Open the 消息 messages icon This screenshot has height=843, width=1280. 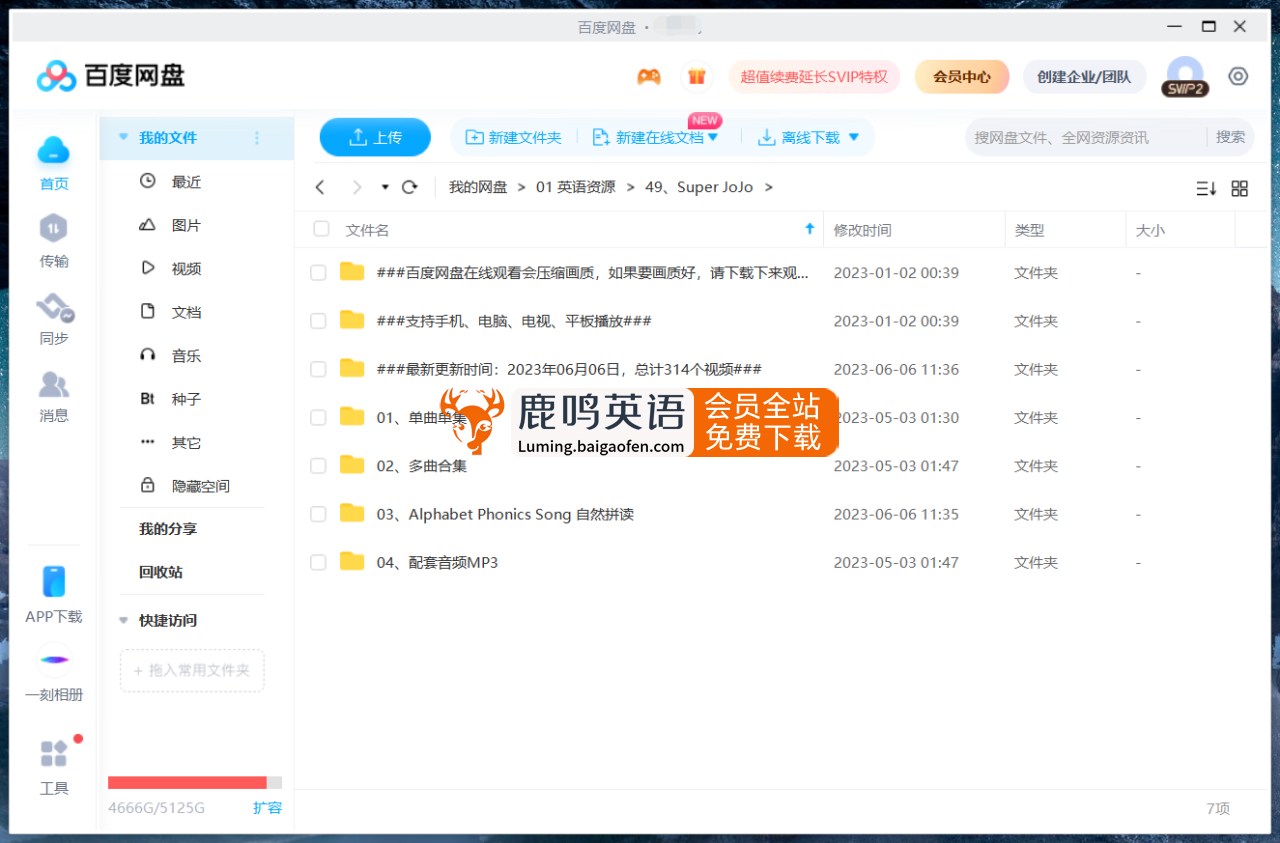click(x=54, y=386)
